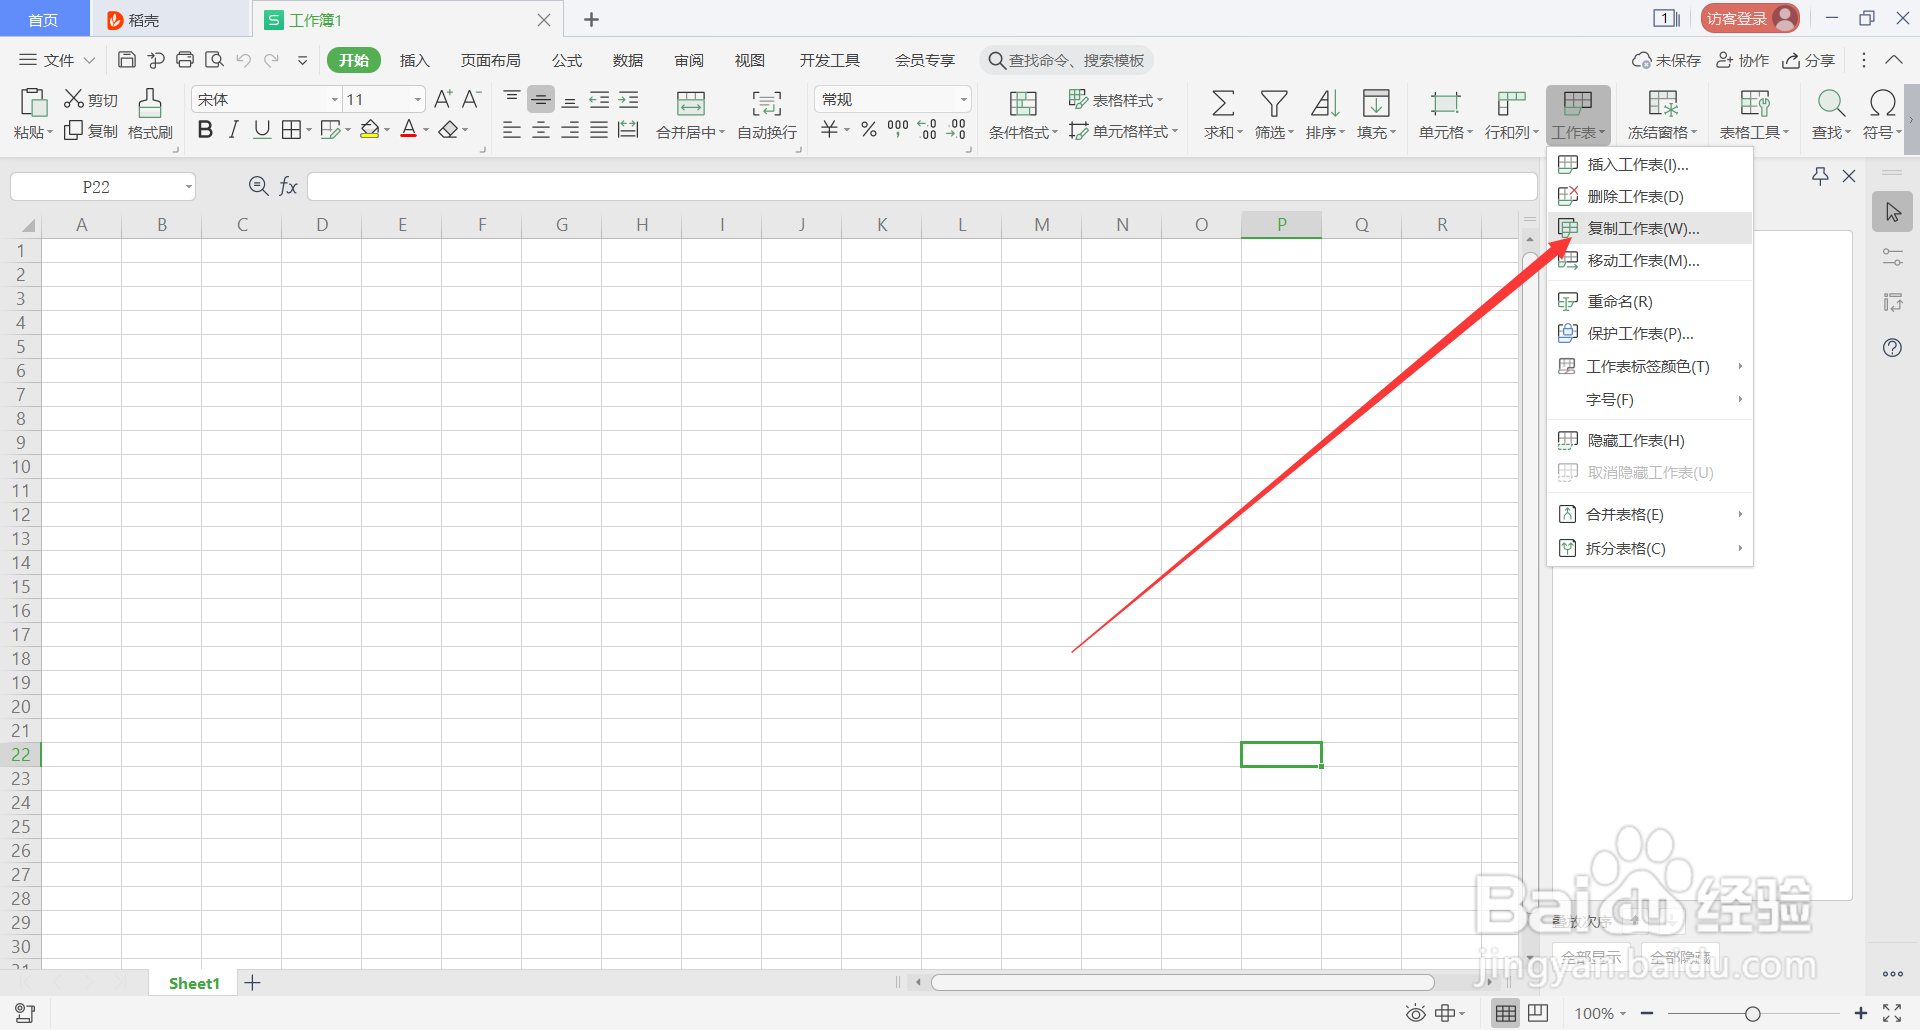1920x1030 pixels.
Task: Toggle Italic formatting
Action: tap(234, 130)
